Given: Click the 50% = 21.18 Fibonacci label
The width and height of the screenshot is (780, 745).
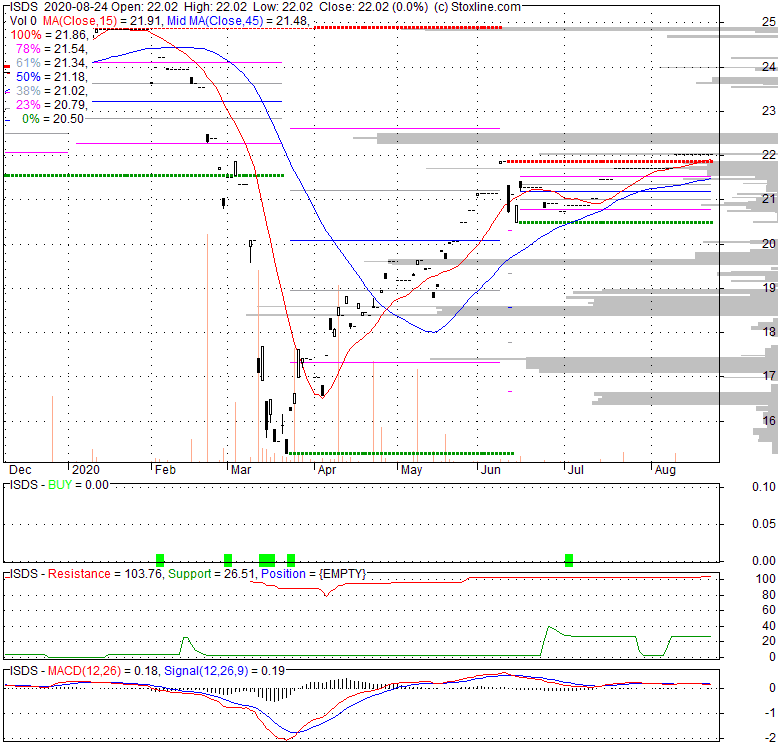Looking at the screenshot, I should (51, 77).
